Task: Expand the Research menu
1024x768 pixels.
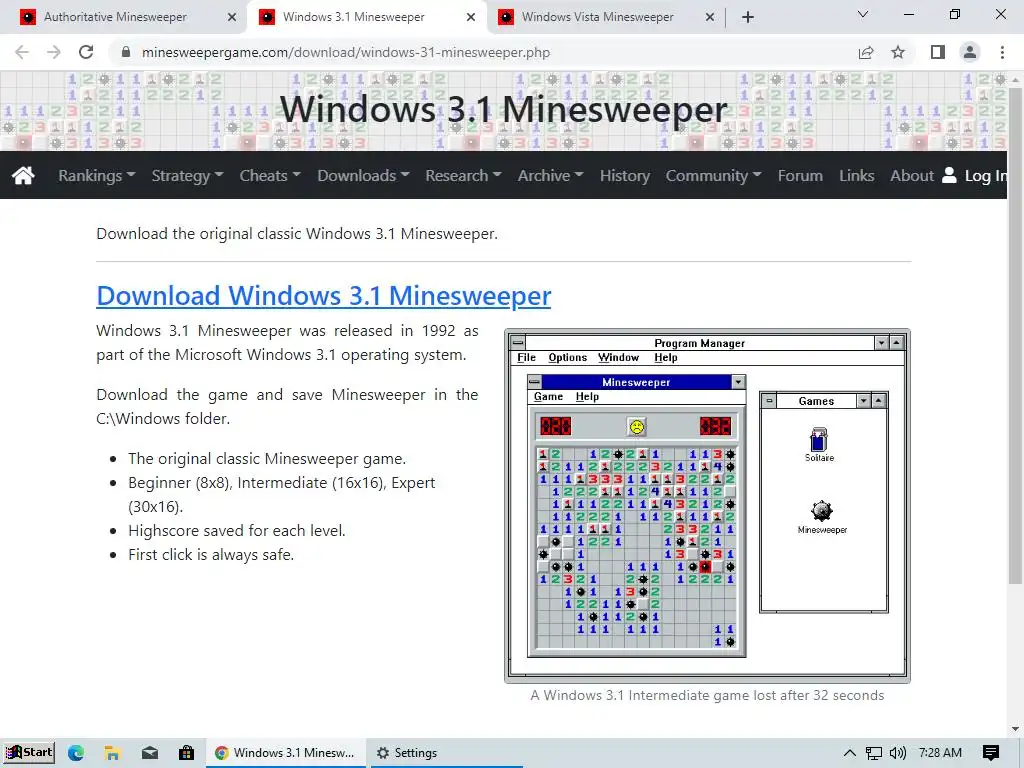Action: tap(463, 176)
